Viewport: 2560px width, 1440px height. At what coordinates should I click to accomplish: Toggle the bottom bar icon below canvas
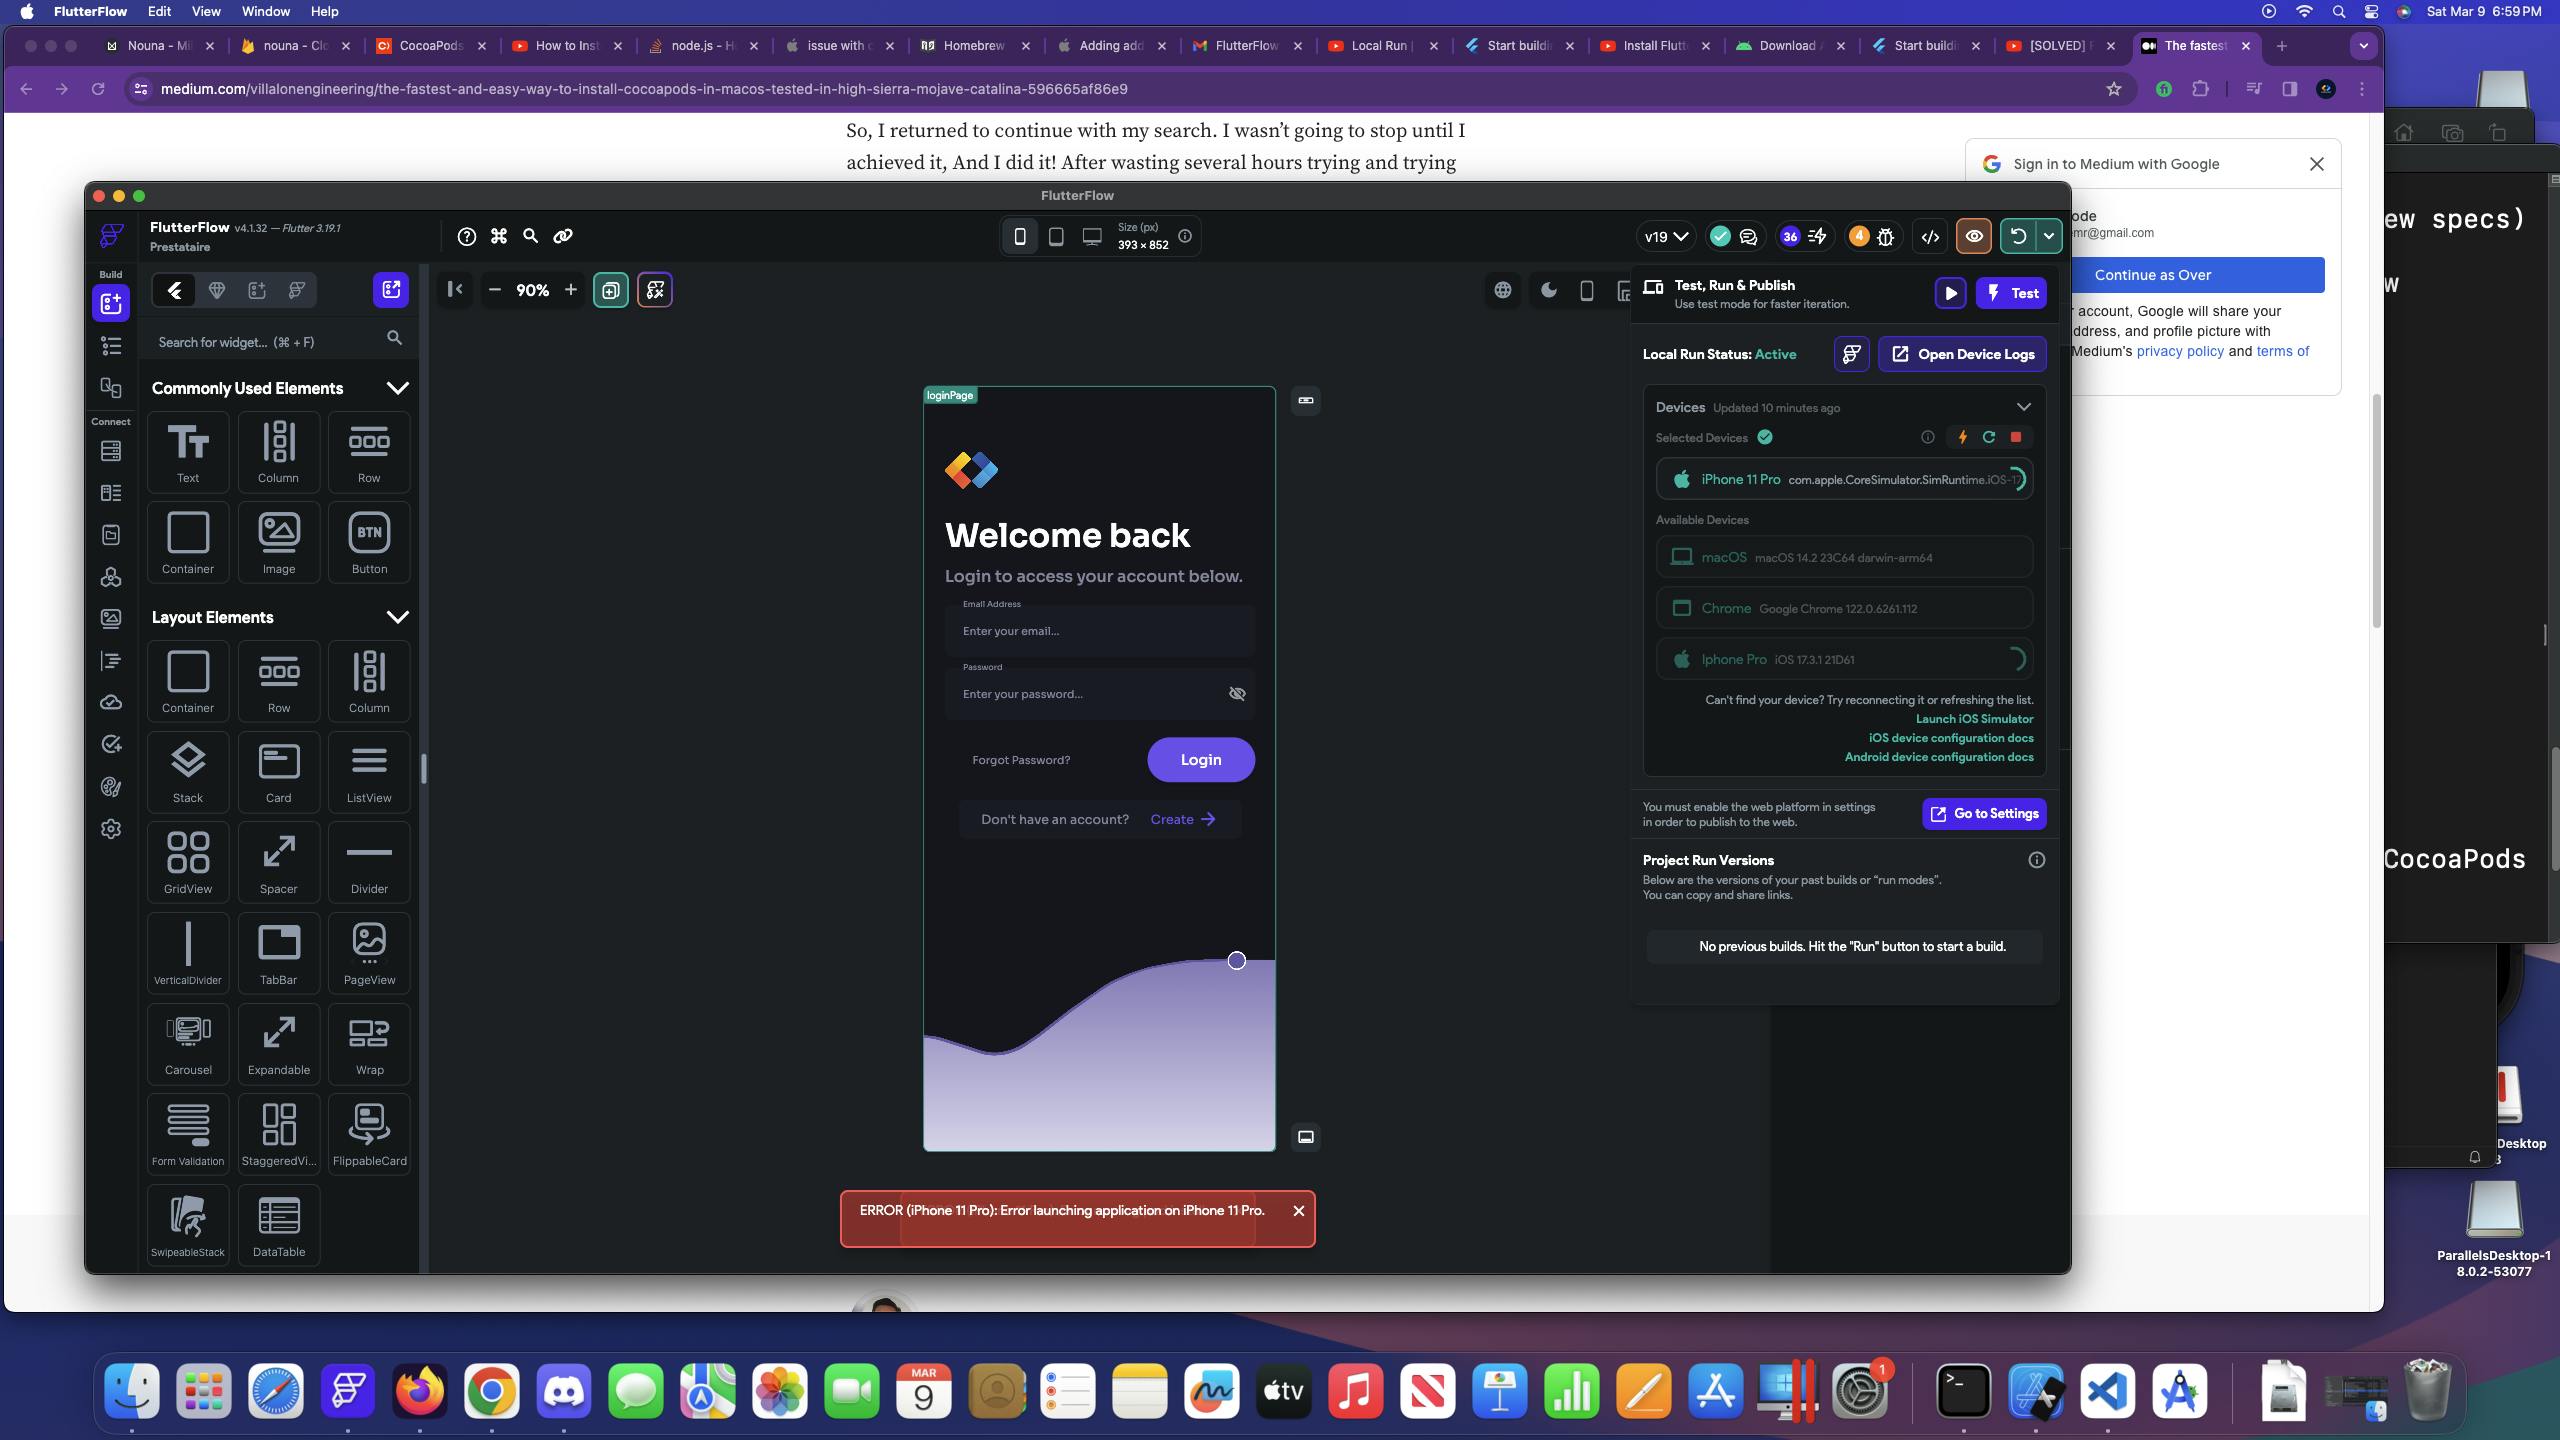point(1306,1137)
